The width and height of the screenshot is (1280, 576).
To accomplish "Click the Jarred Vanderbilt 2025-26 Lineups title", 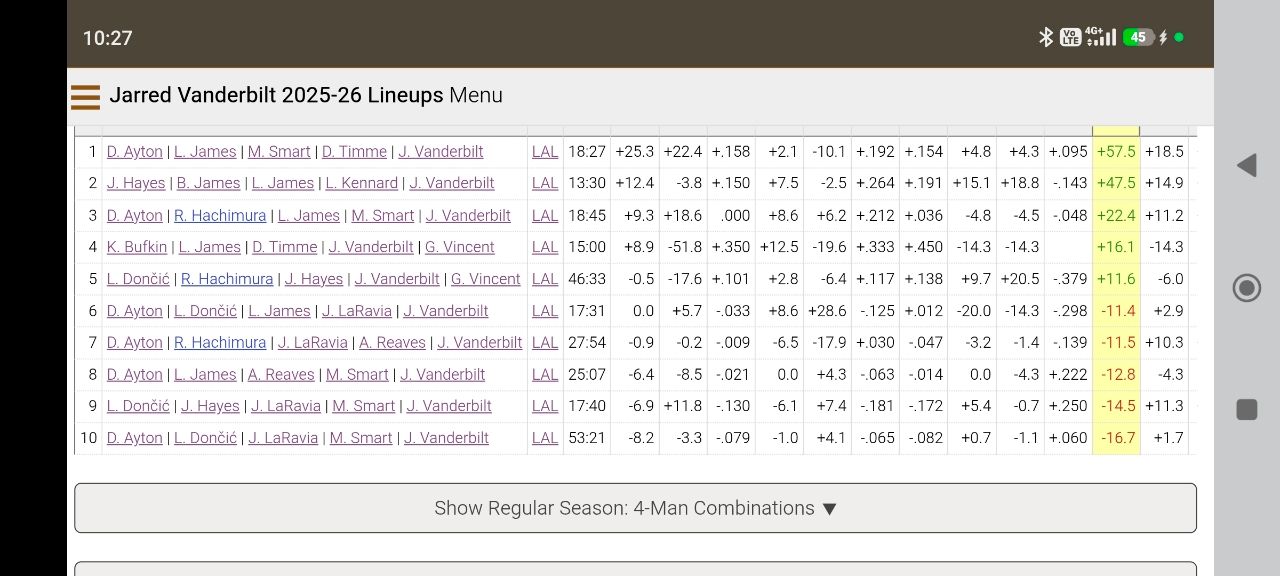I will tap(276, 96).
